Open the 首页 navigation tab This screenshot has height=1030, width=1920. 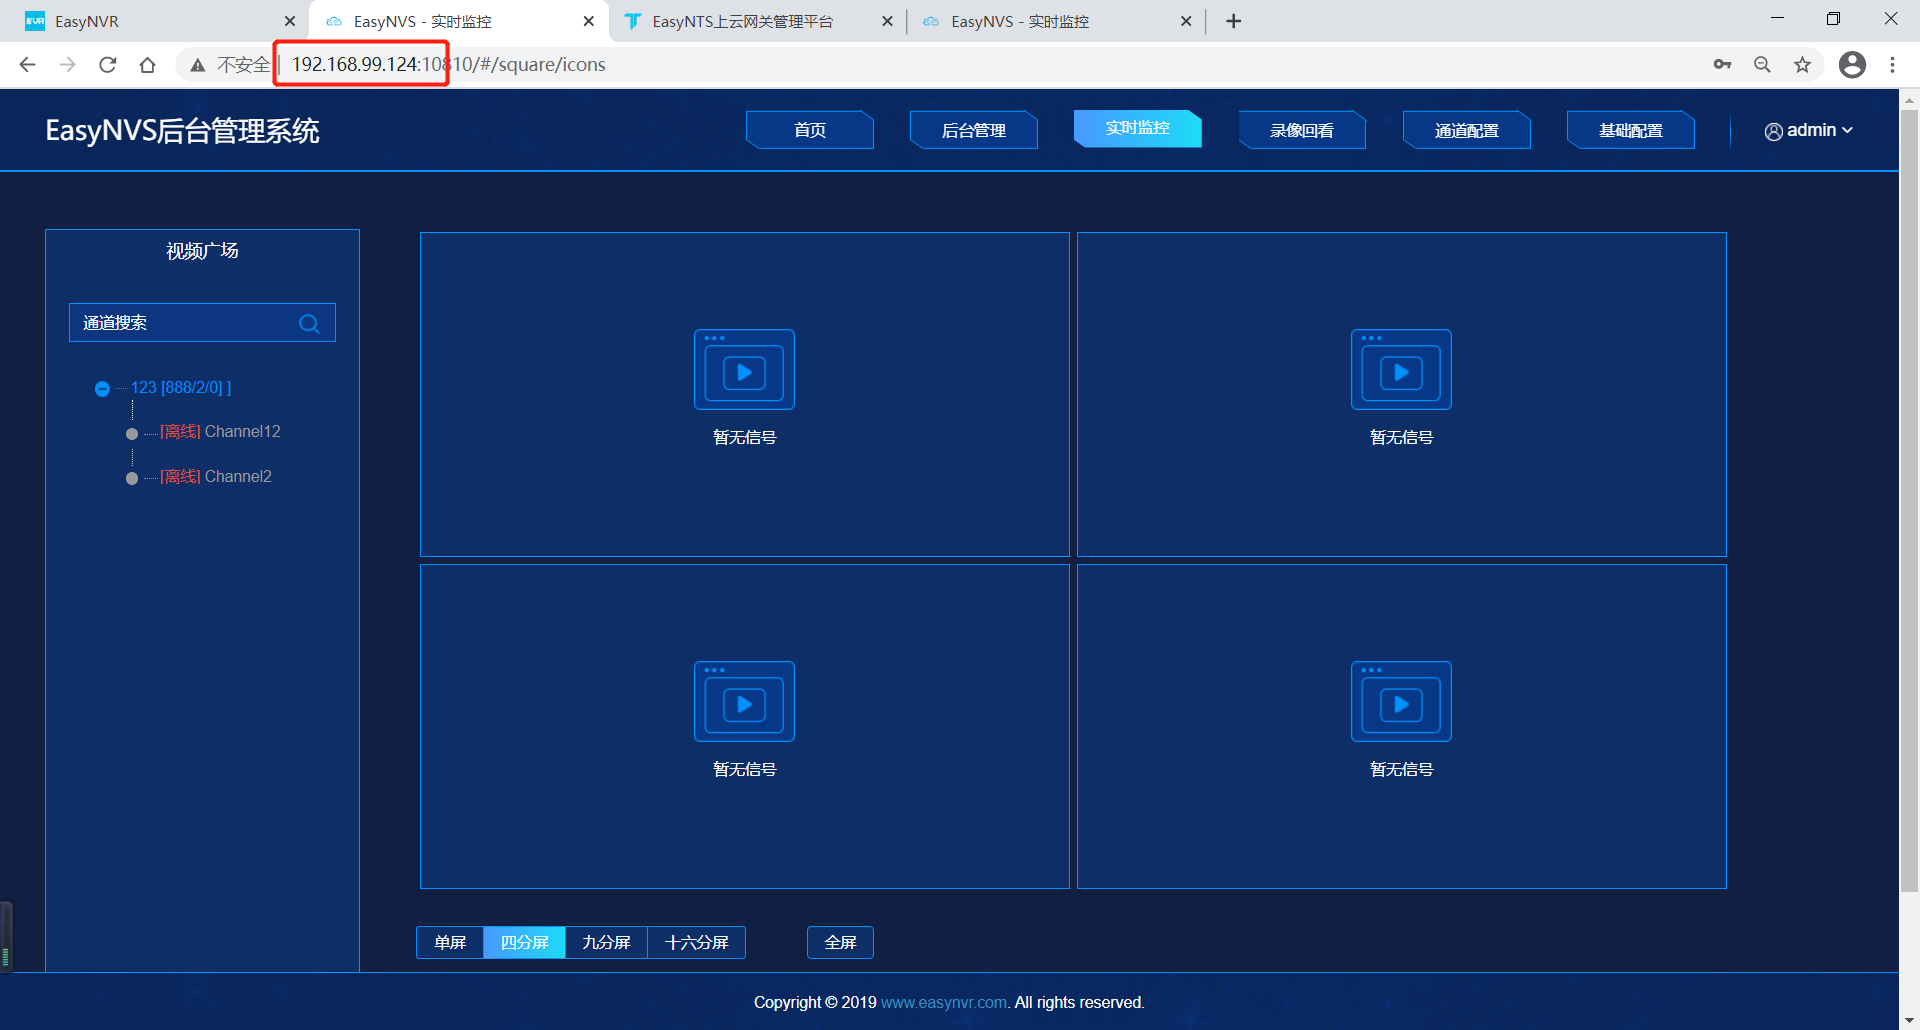pyautogui.click(x=810, y=130)
